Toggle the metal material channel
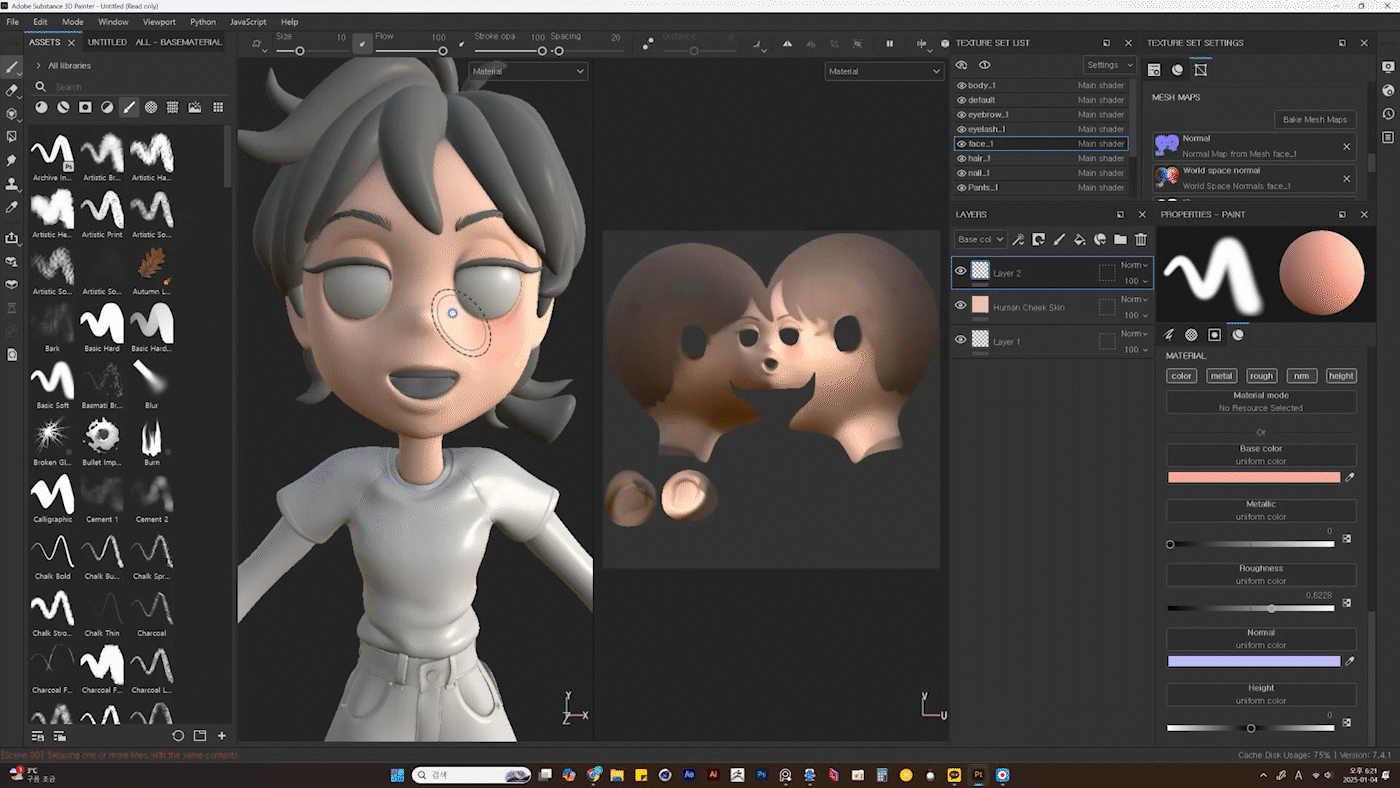 [x=1221, y=376]
